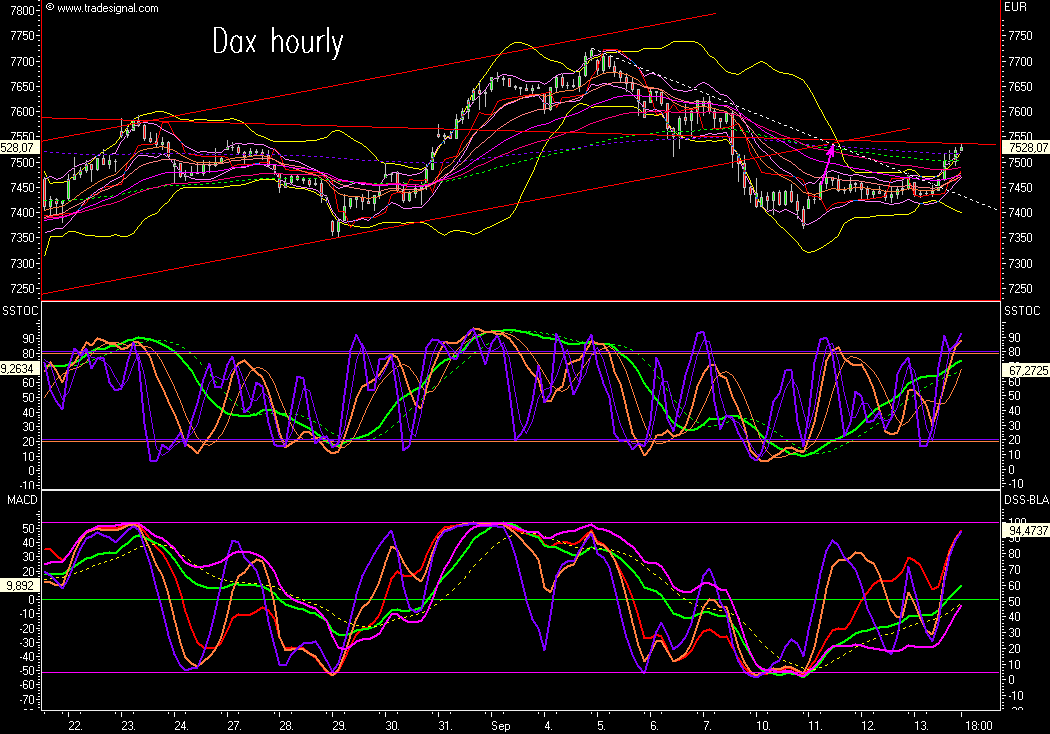Click the magenta arrow marker on the price chart

[829, 150]
